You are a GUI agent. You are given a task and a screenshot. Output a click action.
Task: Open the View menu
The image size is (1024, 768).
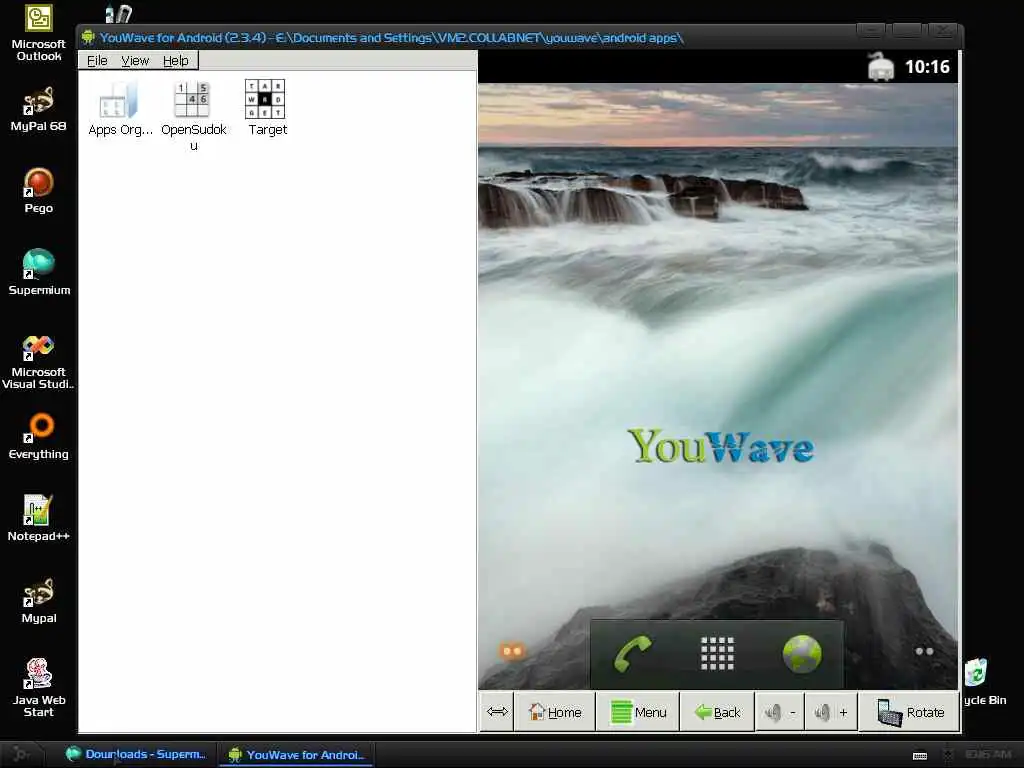coord(135,61)
